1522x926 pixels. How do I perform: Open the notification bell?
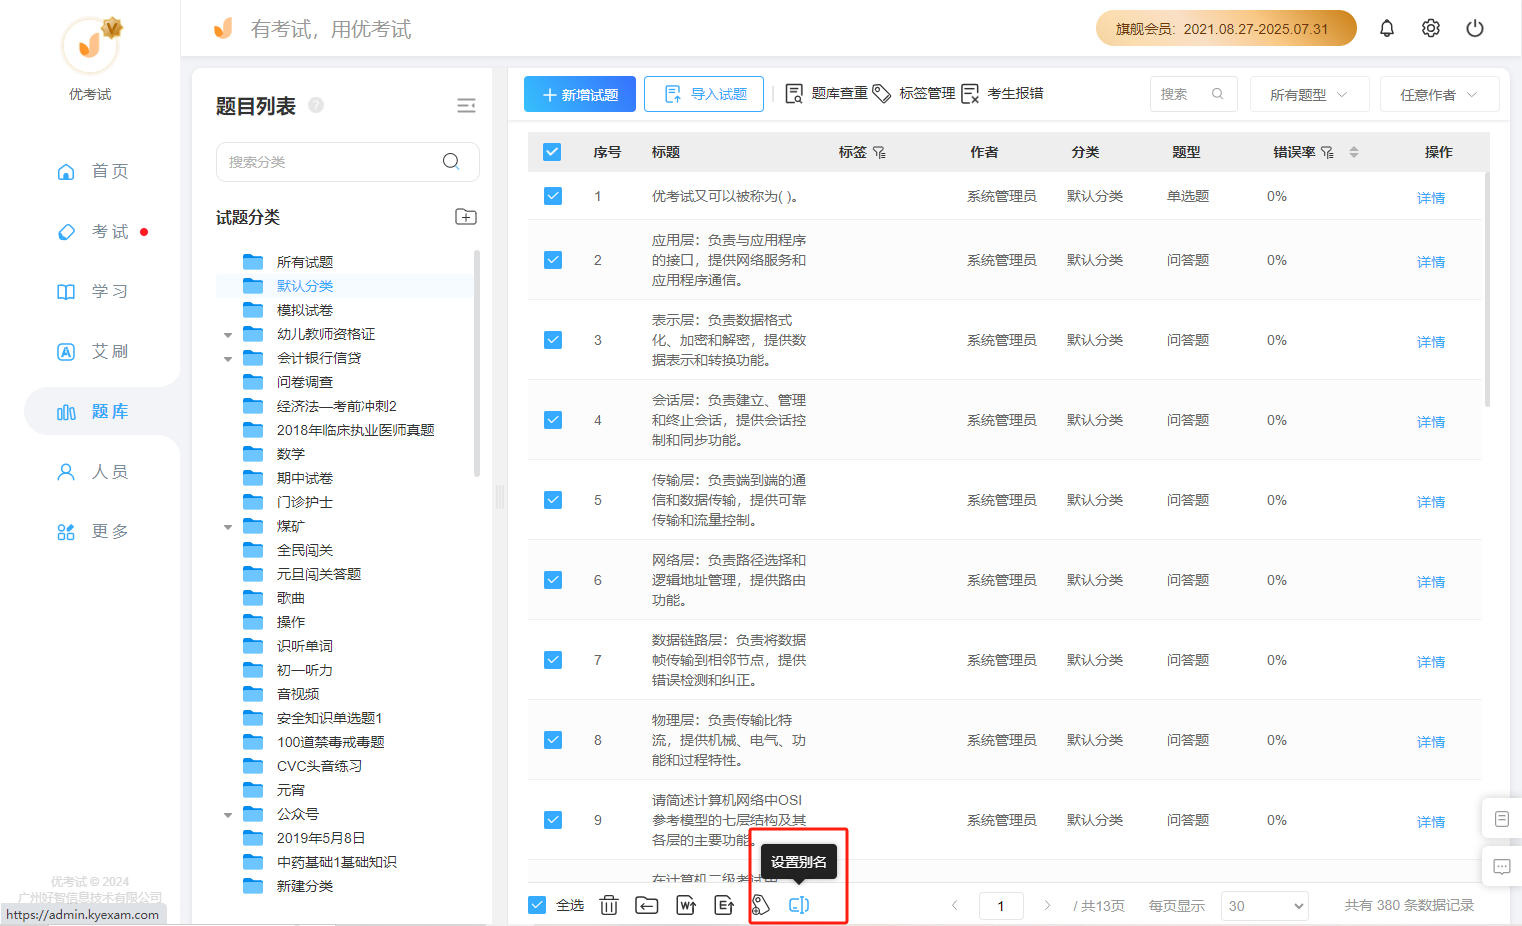click(x=1386, y=28)
